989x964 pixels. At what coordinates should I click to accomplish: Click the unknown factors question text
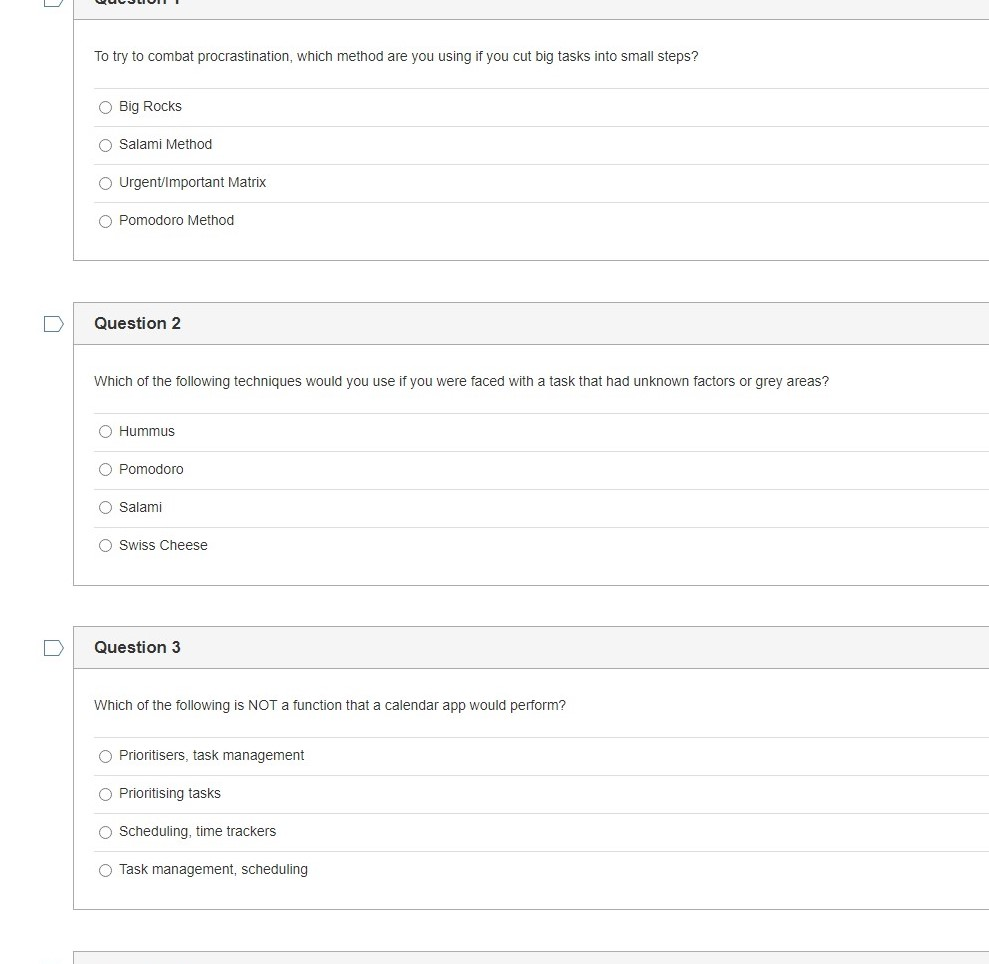(x=461, y=381)
